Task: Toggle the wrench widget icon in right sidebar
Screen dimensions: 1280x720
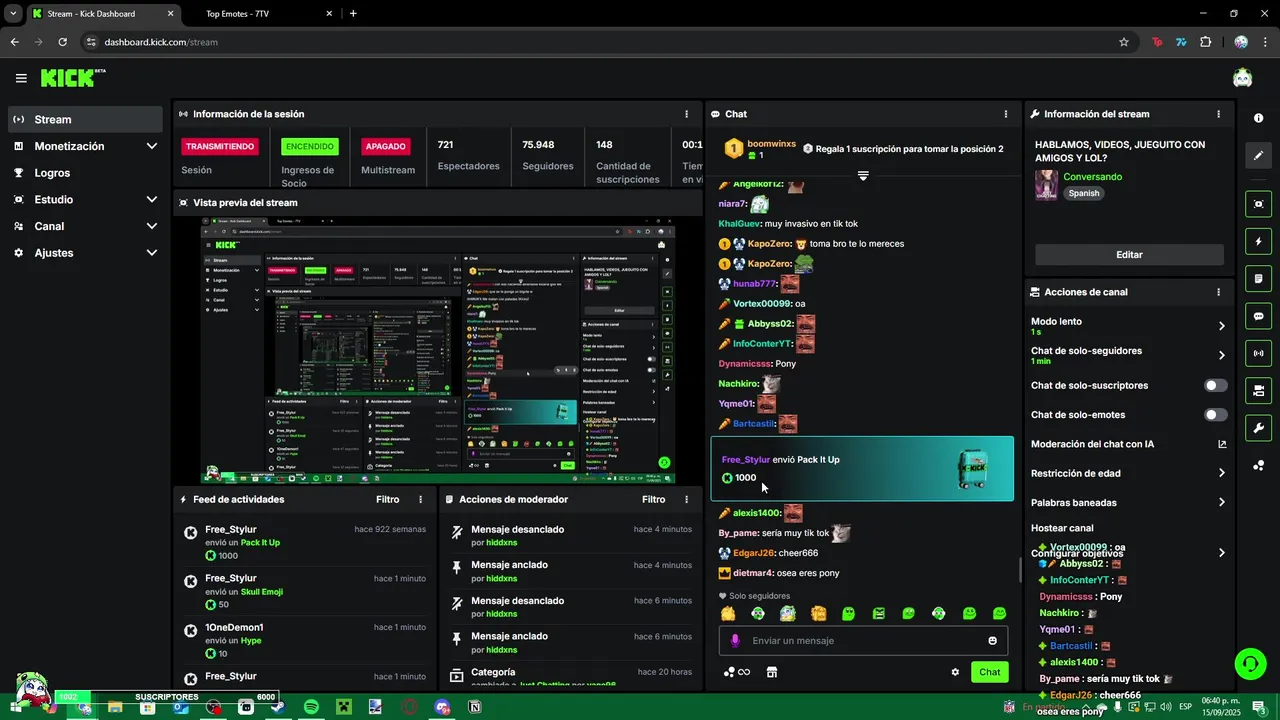Action: [1258, 428]
